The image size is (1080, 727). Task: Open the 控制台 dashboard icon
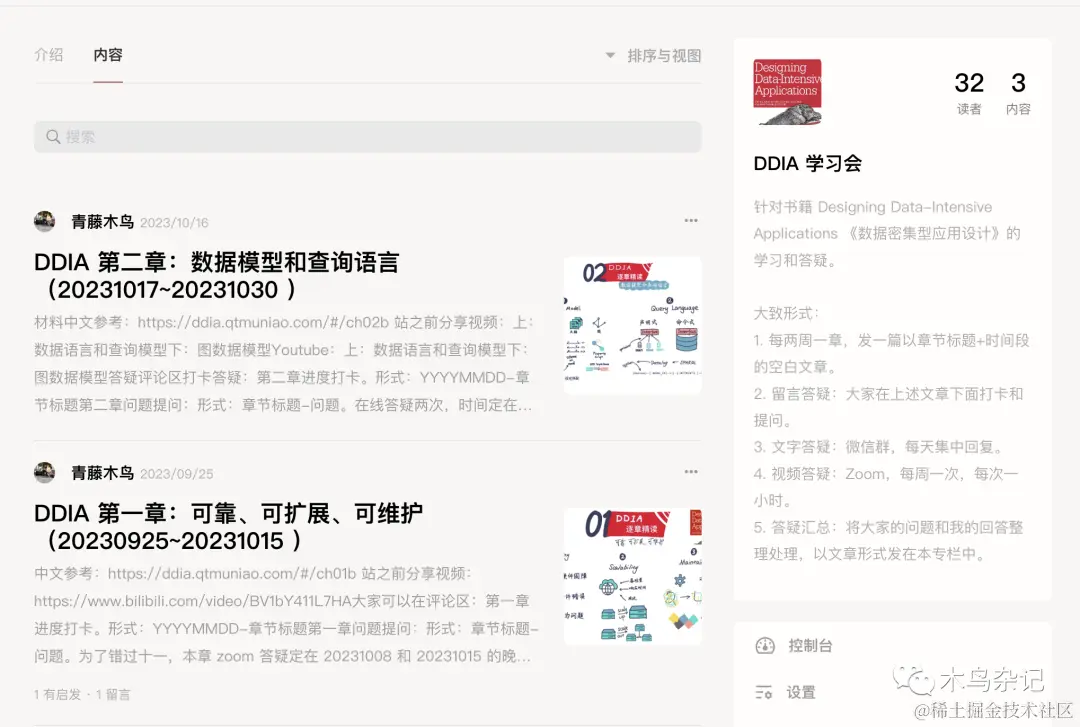765,645
